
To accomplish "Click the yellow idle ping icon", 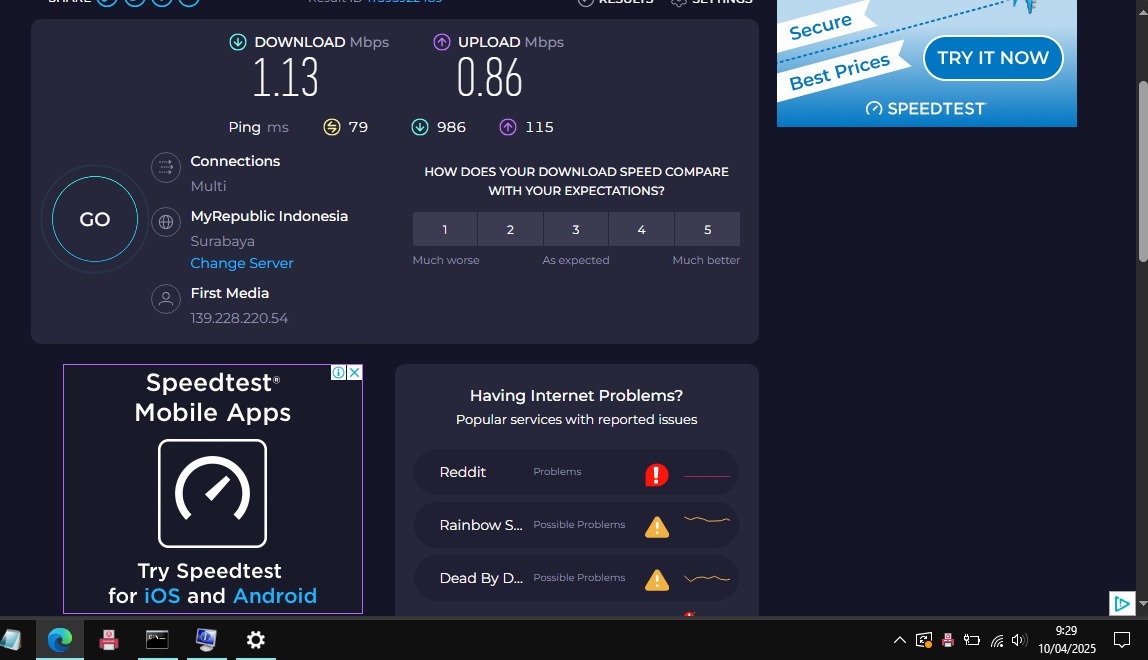I will click(332, 127).
